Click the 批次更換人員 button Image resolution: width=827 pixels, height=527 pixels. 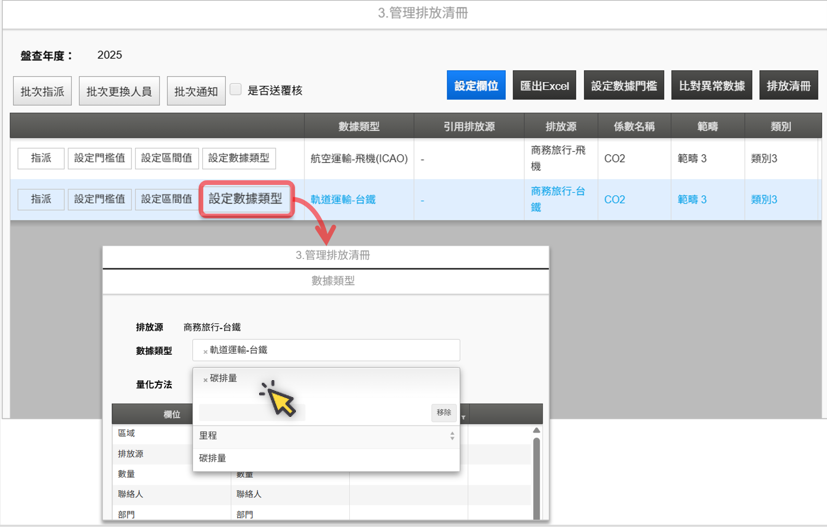[118, 91]
